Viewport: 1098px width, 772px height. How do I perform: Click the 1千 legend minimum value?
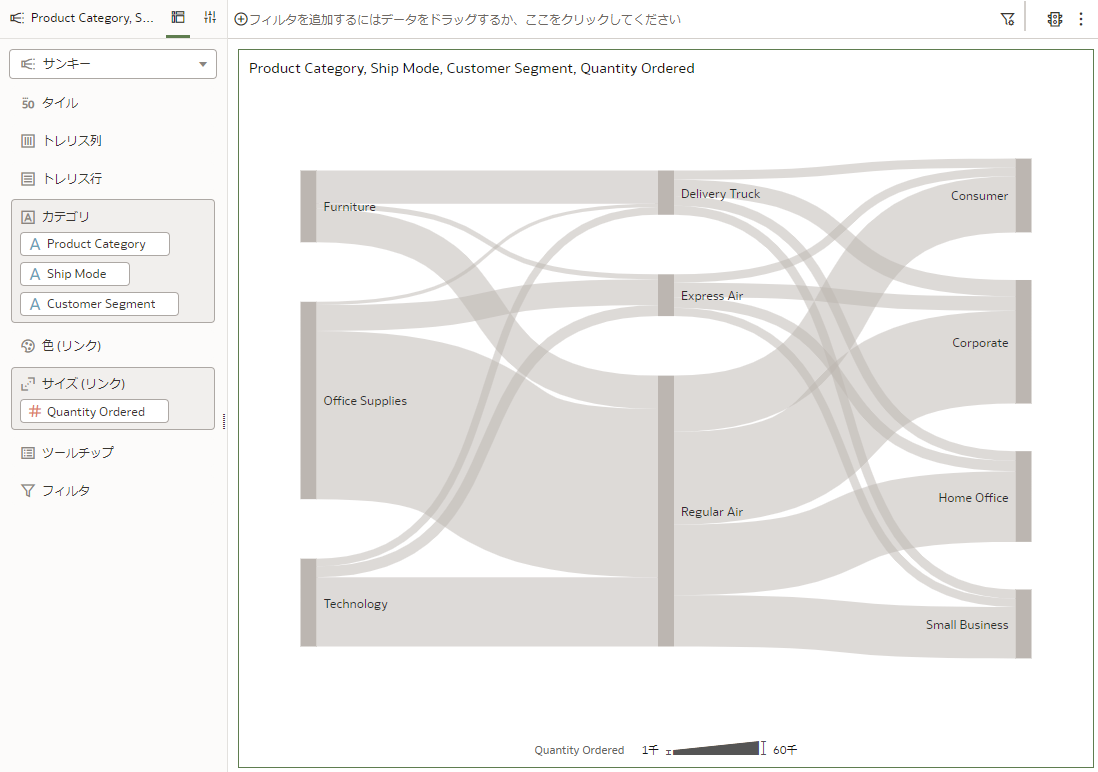click(x=650, y=750)
